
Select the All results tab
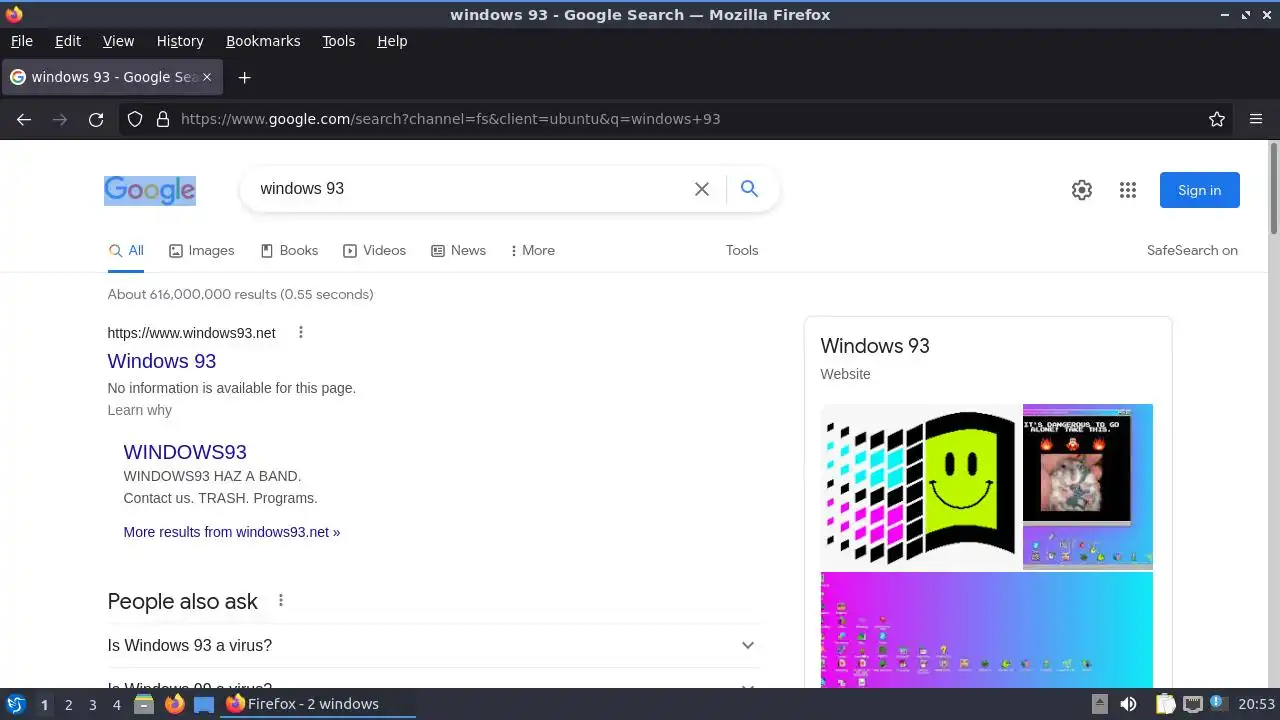[126, 250]
